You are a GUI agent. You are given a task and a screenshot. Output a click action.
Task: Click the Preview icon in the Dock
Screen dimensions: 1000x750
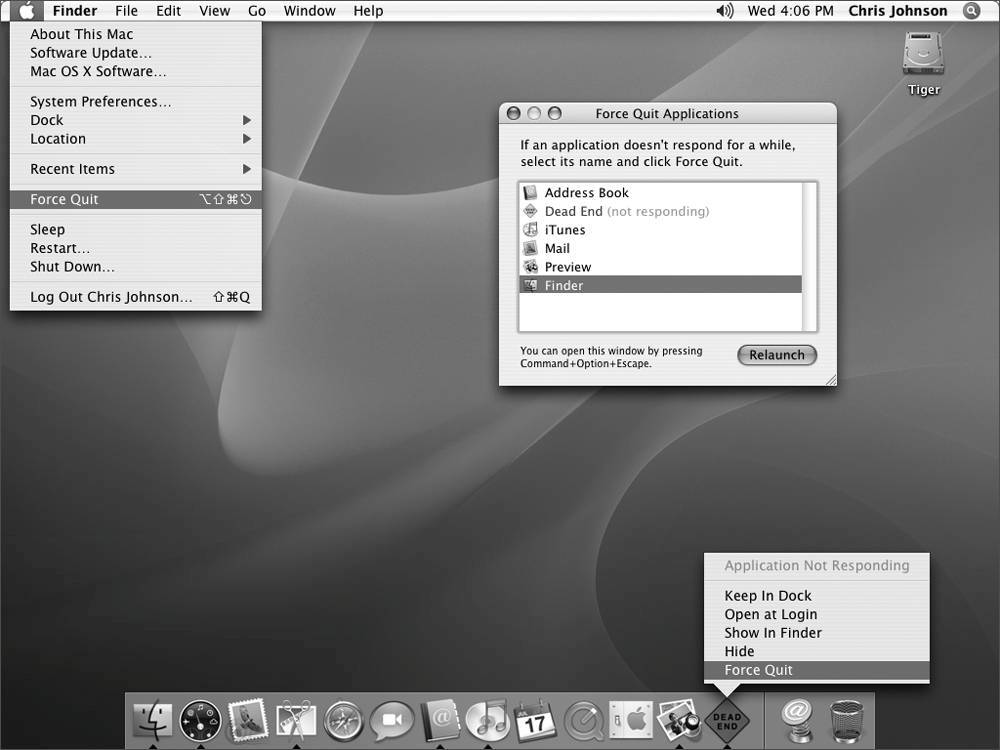tap(679, 721)
